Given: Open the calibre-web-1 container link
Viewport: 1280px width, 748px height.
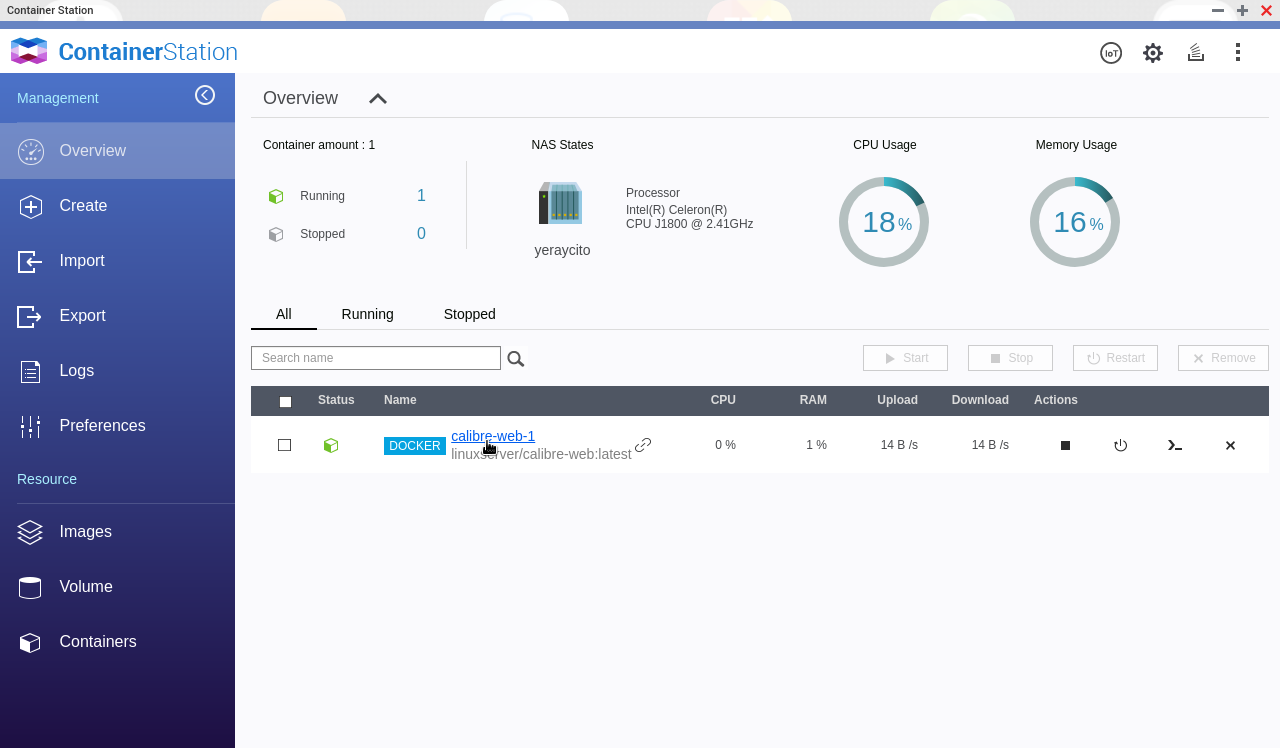Looking at the screenshot, I should tap(493, 436).
